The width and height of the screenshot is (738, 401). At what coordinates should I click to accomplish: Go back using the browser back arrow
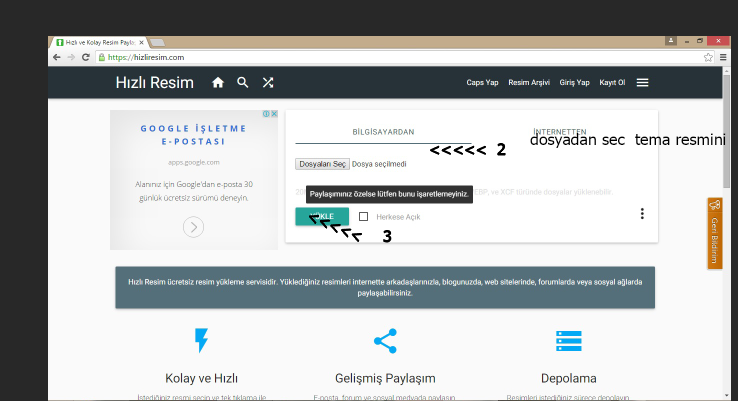57,58
